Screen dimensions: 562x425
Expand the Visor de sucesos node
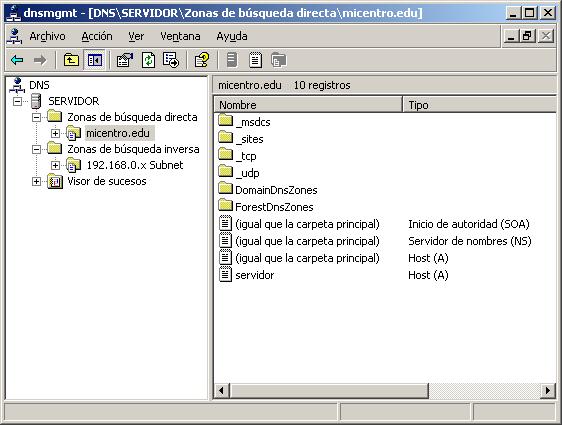pos(36,182)
